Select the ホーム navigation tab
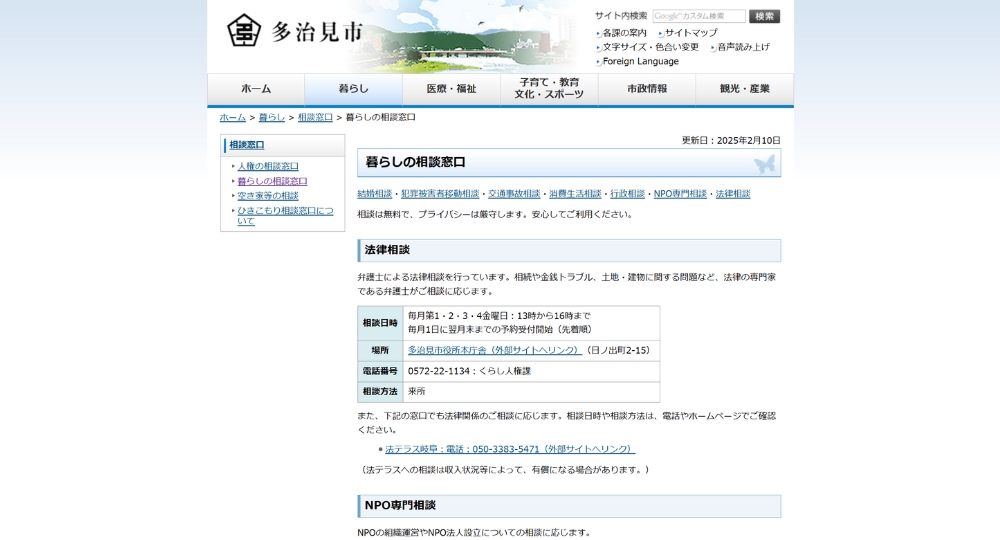This screenshot has width=1000, height=540. coord(256,89)
